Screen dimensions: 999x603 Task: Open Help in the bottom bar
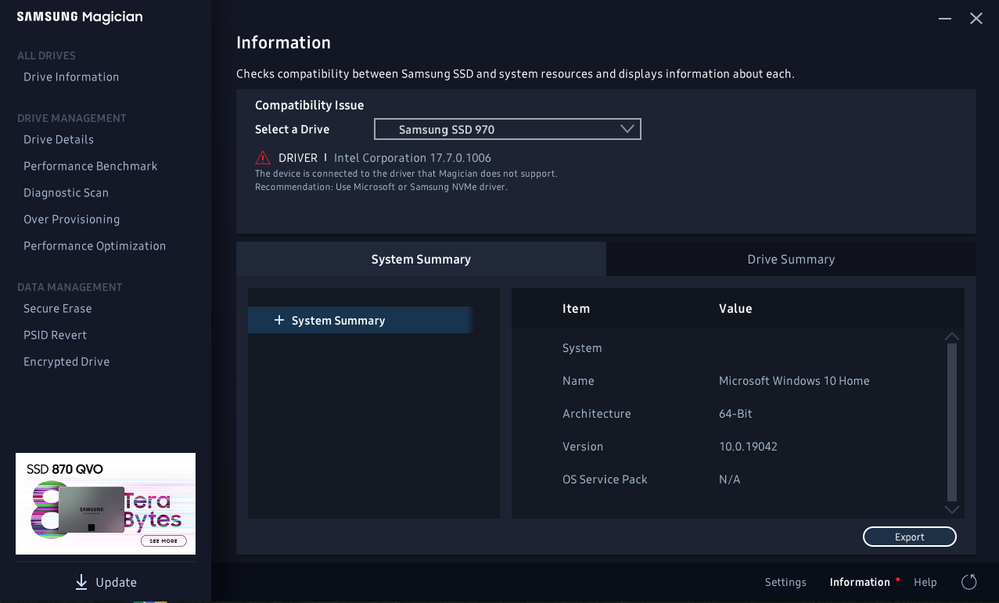925,582
